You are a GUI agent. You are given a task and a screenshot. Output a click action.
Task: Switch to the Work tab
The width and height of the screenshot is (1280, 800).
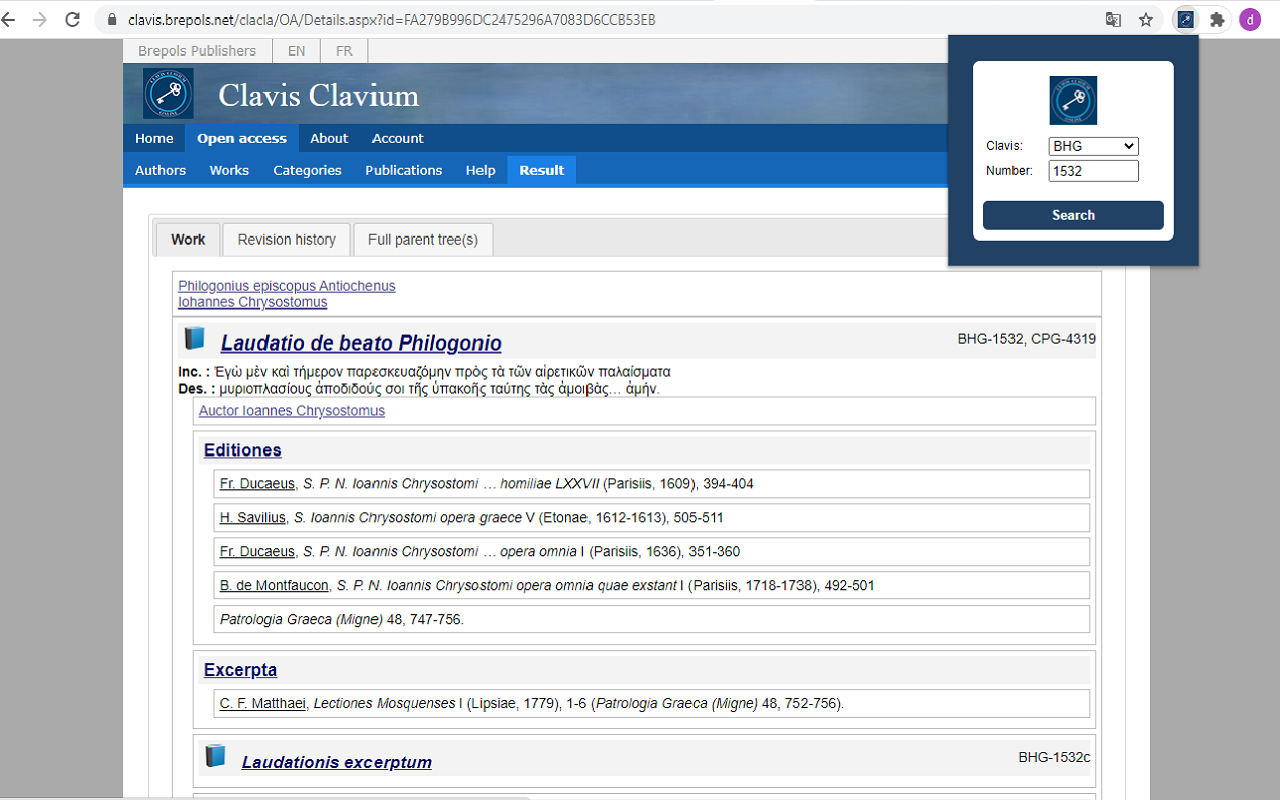[x=188, y=239]
